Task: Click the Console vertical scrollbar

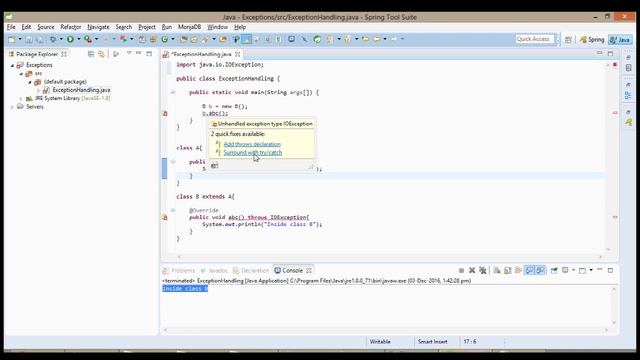Action: coord(614,306)
